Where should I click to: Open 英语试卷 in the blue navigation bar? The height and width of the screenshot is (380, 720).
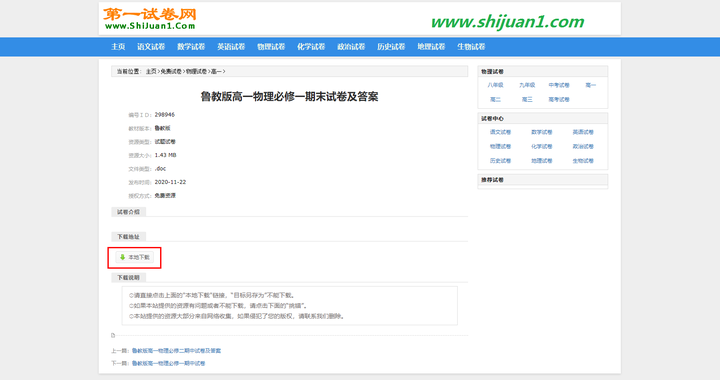(231, 47)
